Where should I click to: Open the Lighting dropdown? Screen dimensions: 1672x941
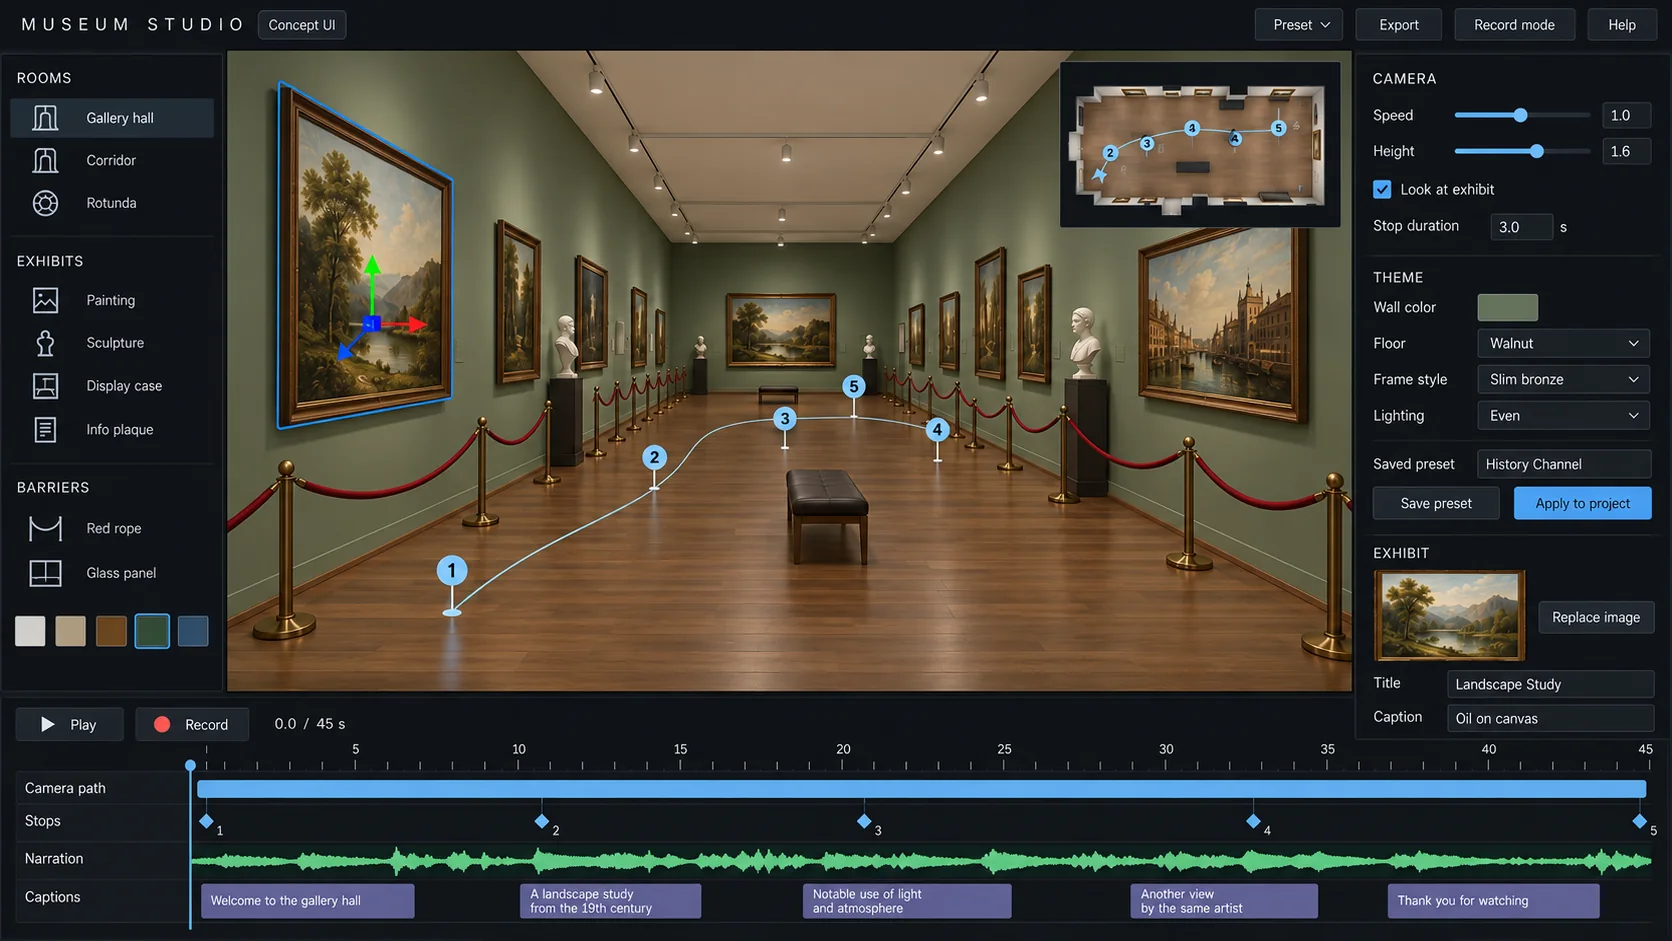tap(1563, 415)
